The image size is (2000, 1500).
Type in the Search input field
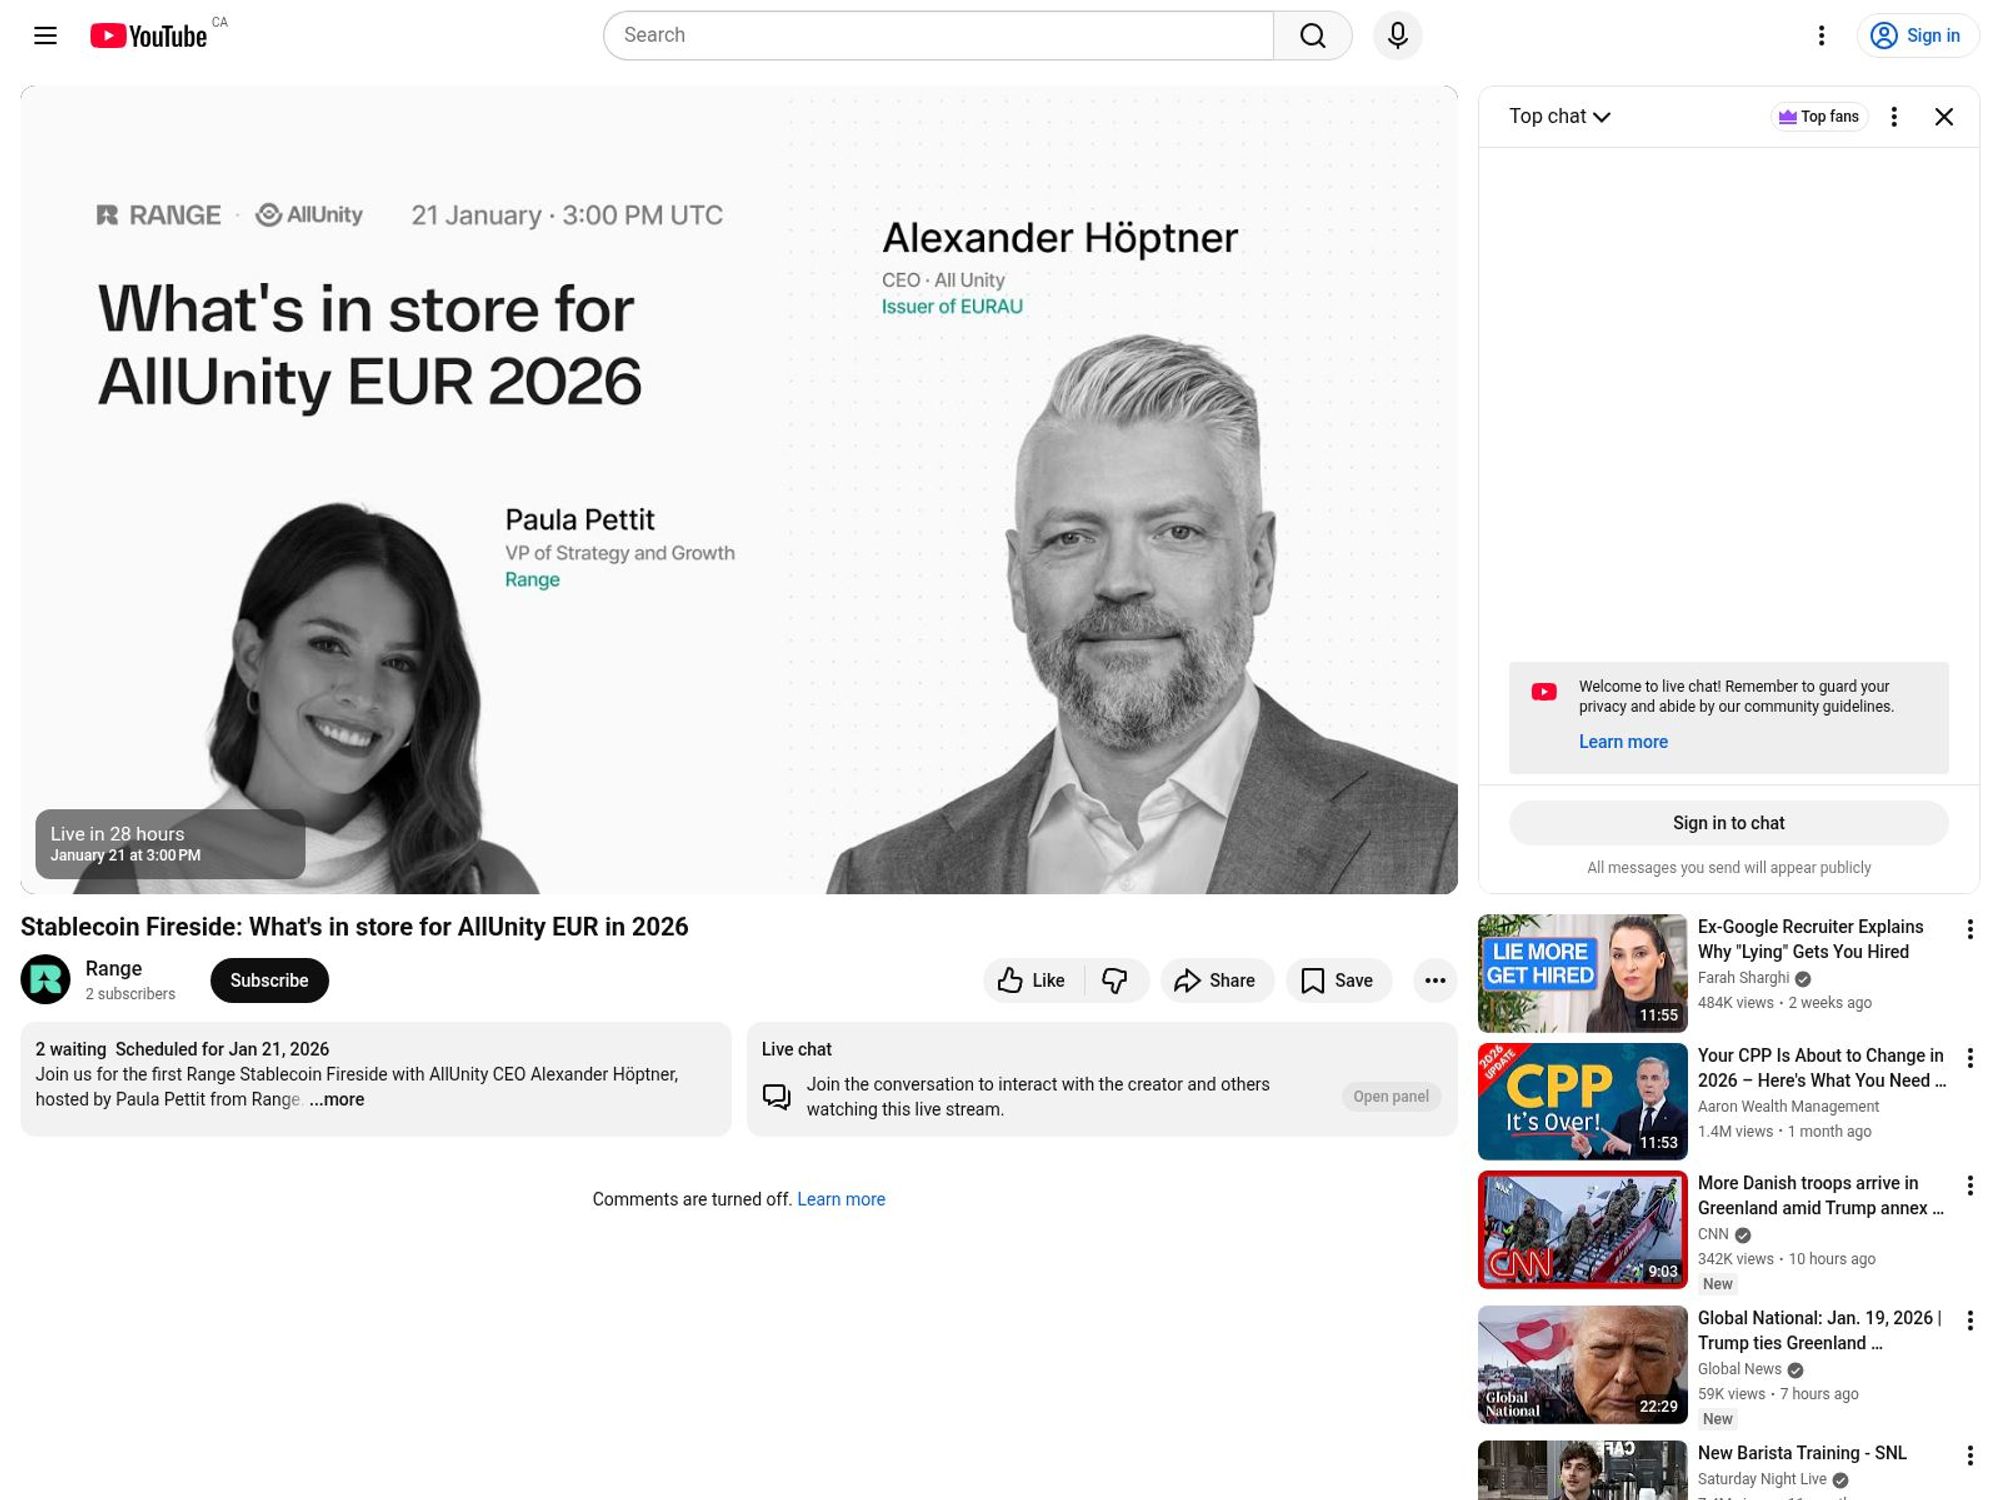[x=938, y=36]
